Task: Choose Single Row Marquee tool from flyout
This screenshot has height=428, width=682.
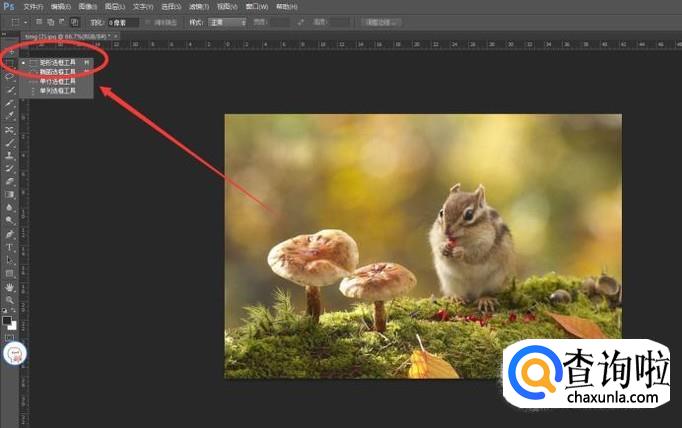Action: click(x=57, y=81)
